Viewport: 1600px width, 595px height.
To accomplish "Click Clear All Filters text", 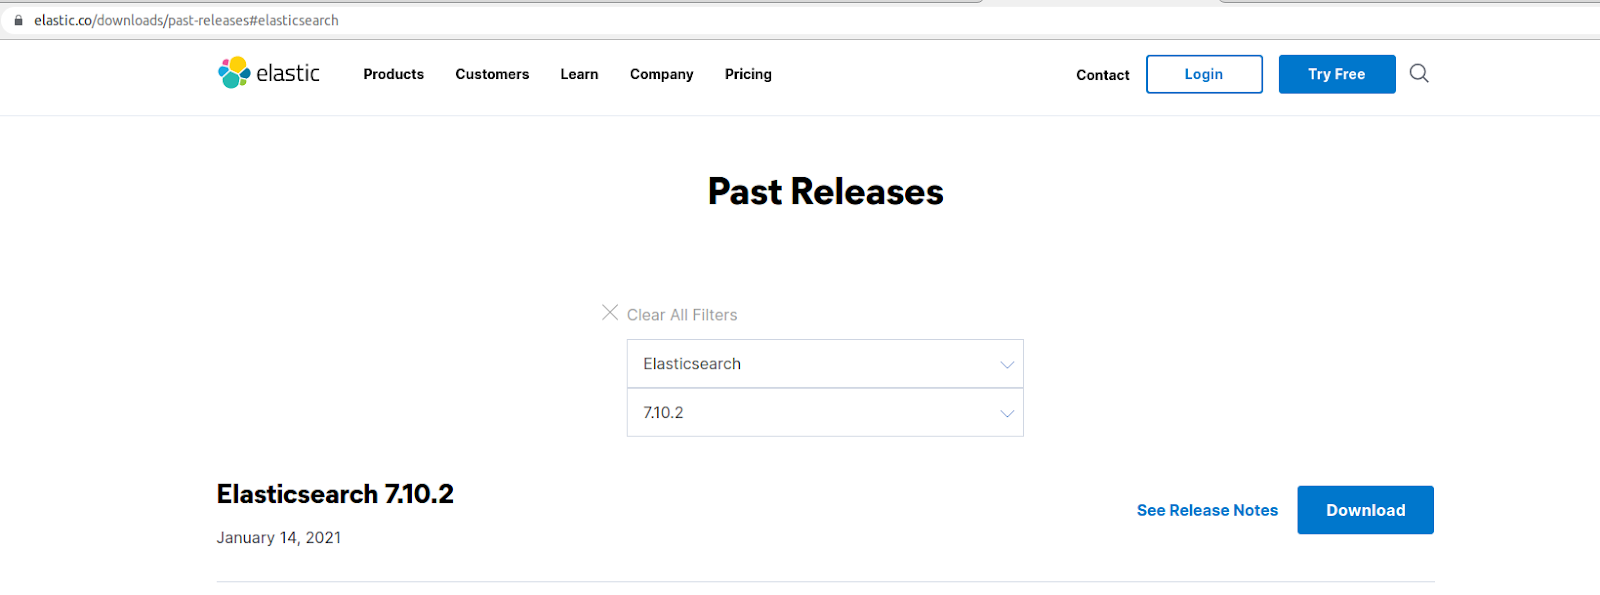I will coord(682,315).
